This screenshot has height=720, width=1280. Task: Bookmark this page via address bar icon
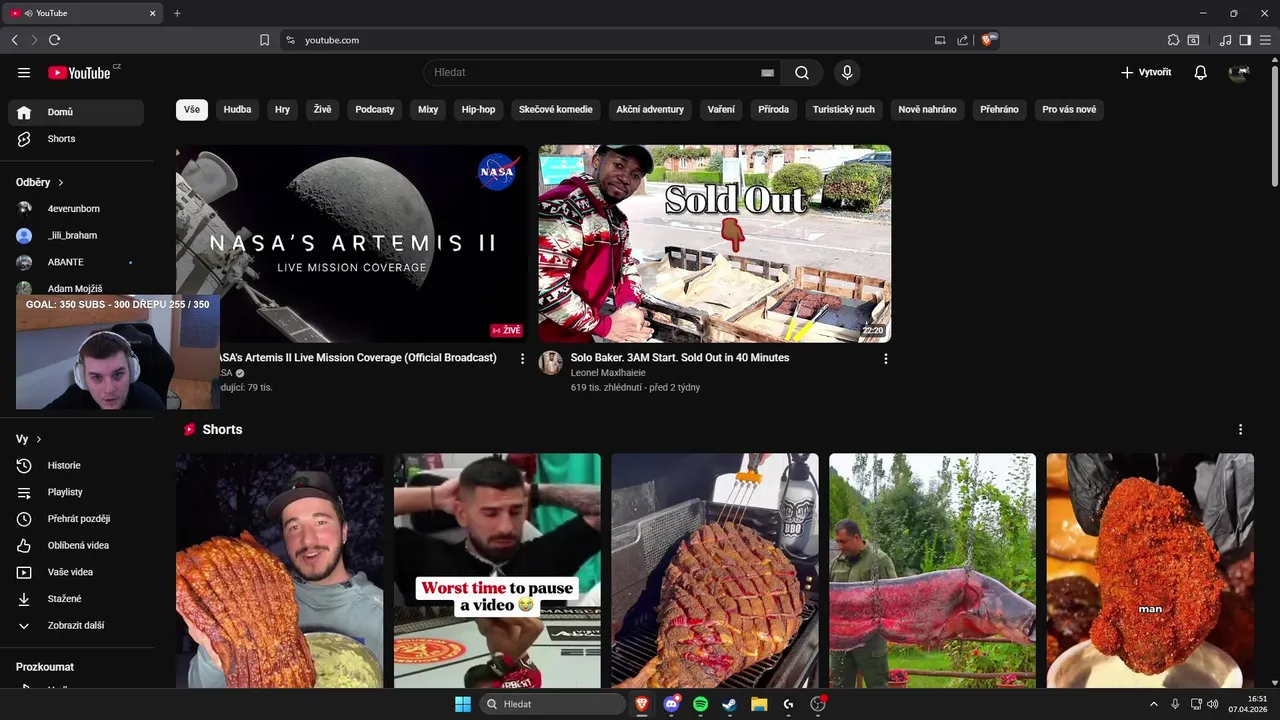pos(264,40)
